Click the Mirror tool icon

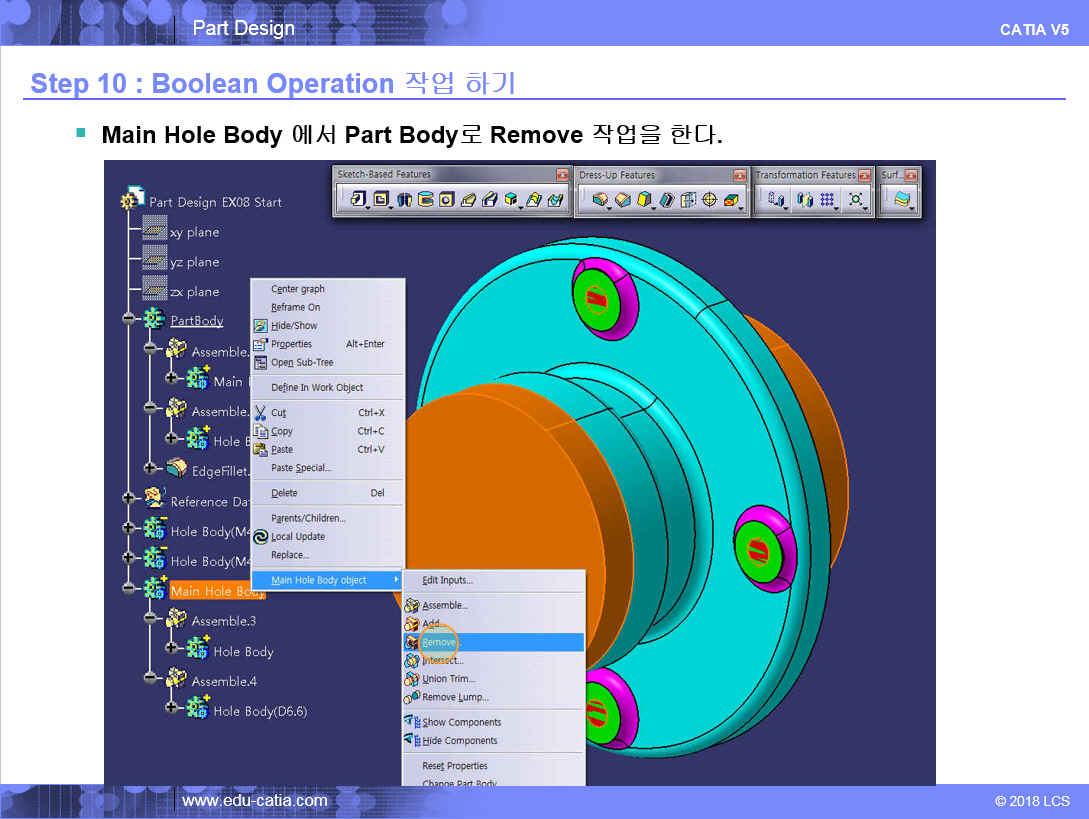point(805,200)
